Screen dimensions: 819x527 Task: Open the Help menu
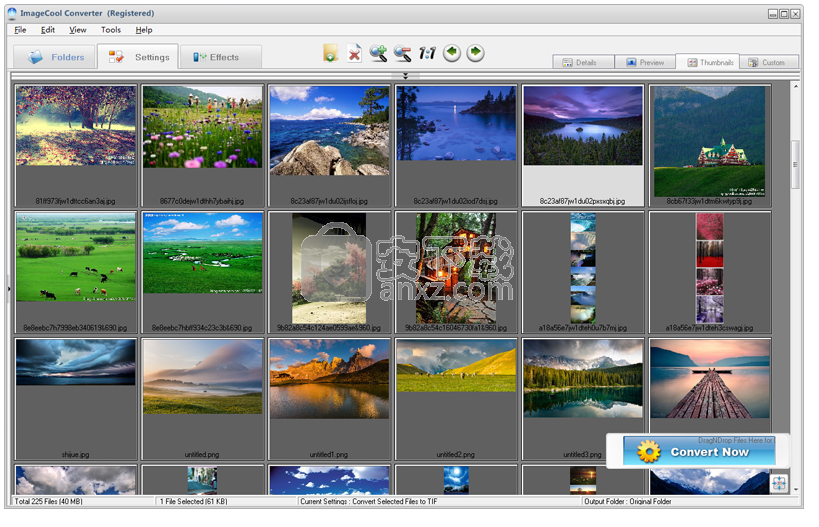point(144,30)
